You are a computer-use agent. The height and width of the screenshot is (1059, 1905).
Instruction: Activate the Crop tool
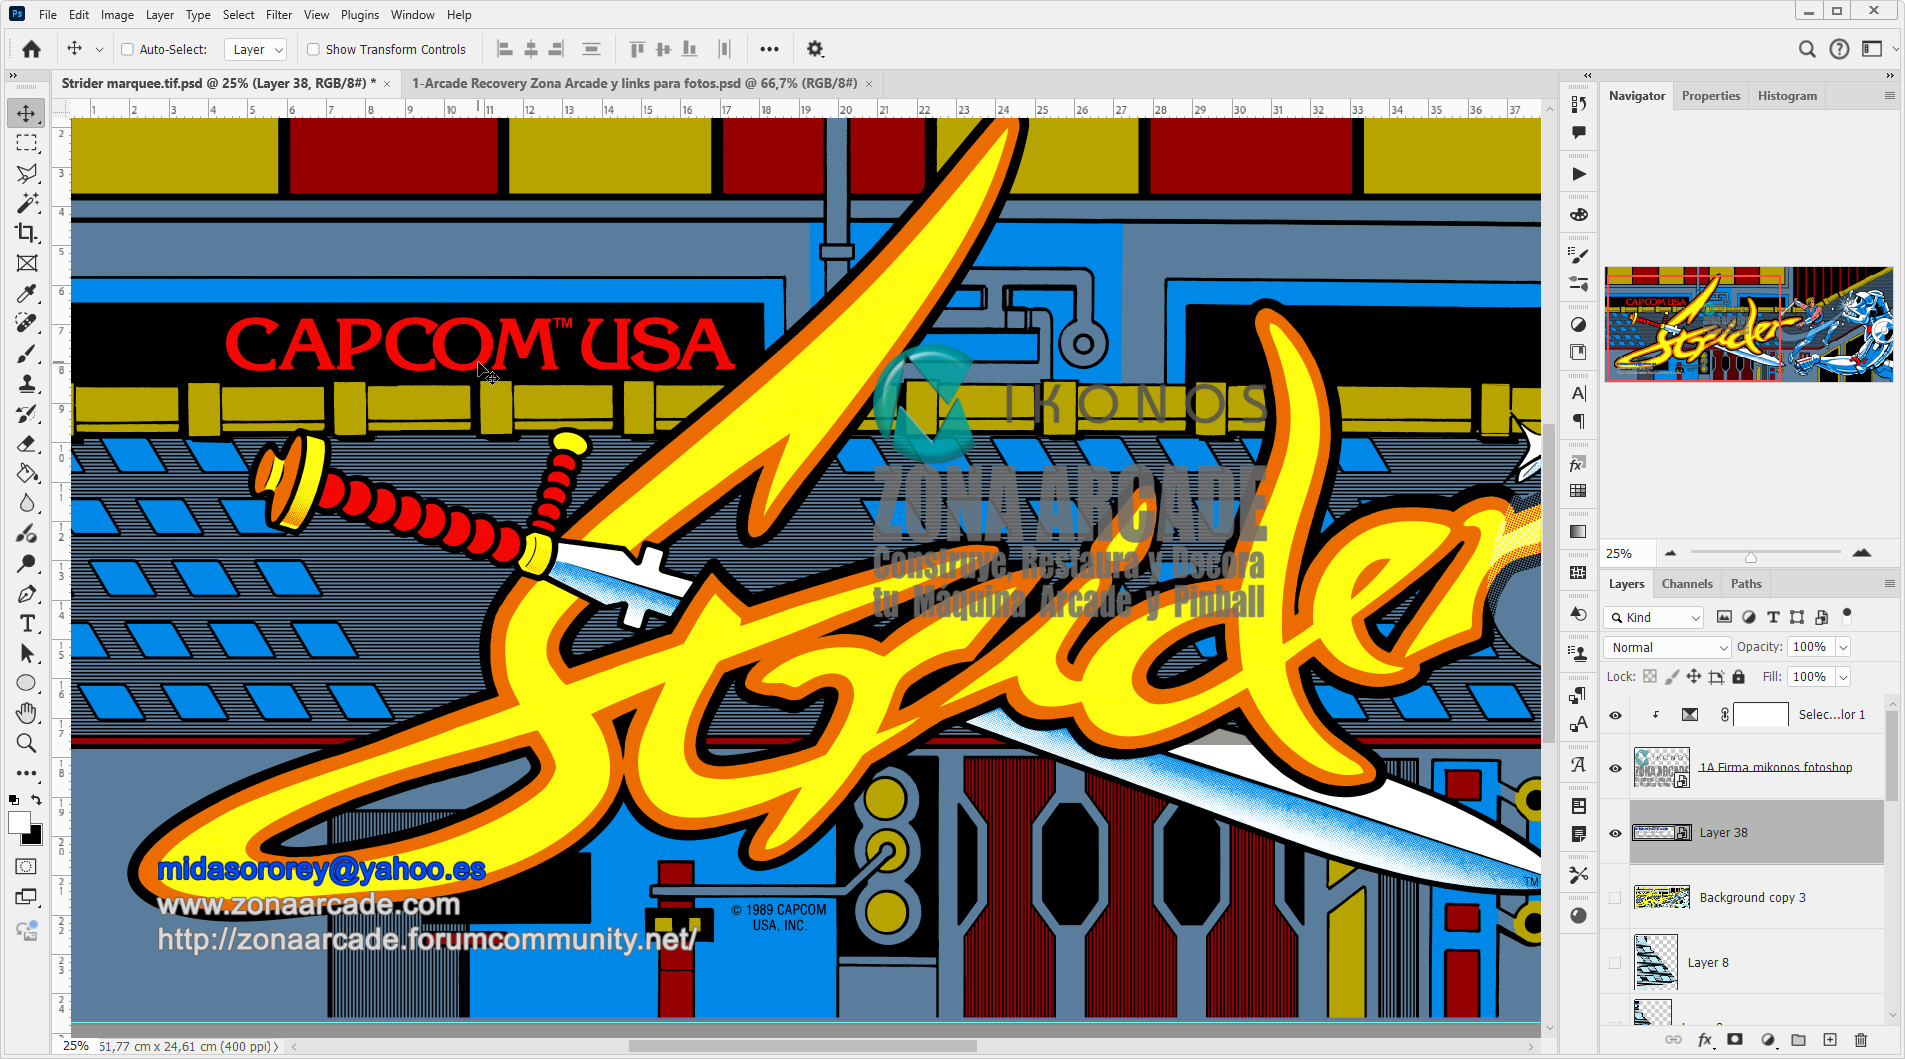(x=26, y=232)
